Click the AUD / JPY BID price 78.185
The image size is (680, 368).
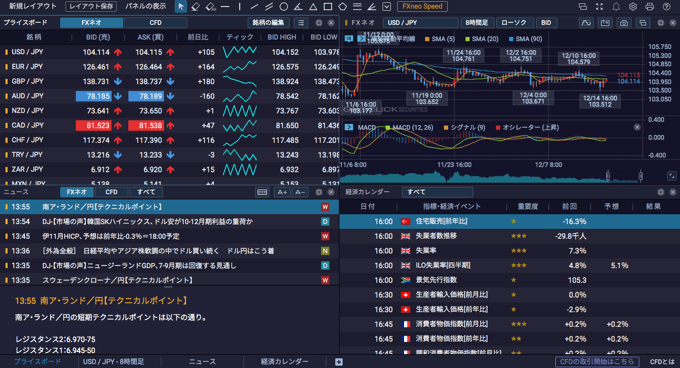(x=94, y=96)
